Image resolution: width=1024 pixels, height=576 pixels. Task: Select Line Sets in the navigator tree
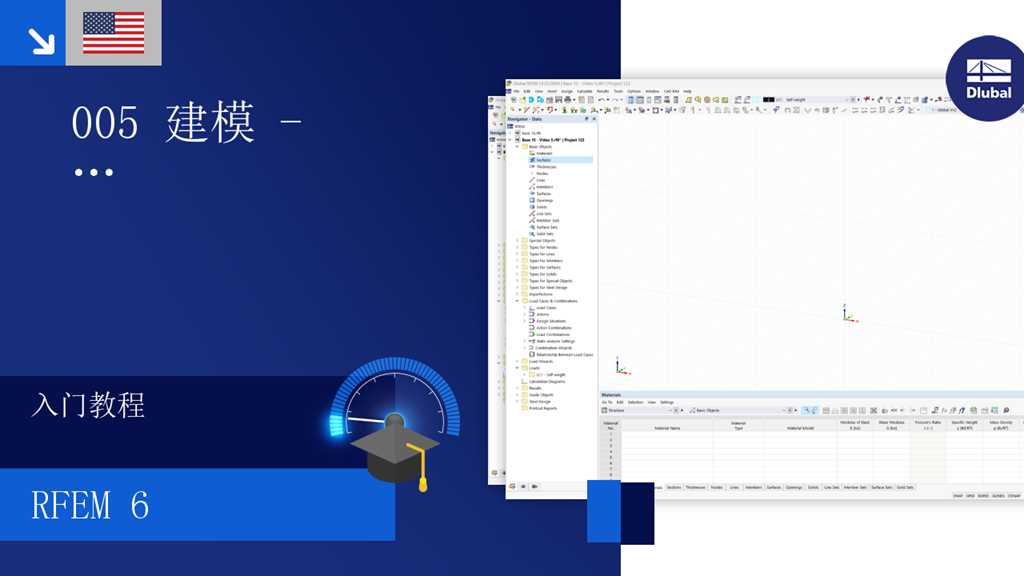pyautogui.click(x=544, y=214)
